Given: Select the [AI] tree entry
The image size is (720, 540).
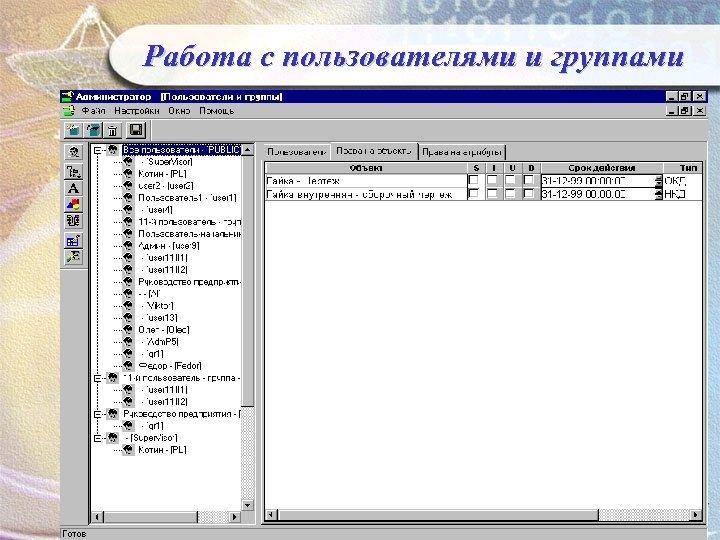Looking at the screenshot, I should 149,293.
